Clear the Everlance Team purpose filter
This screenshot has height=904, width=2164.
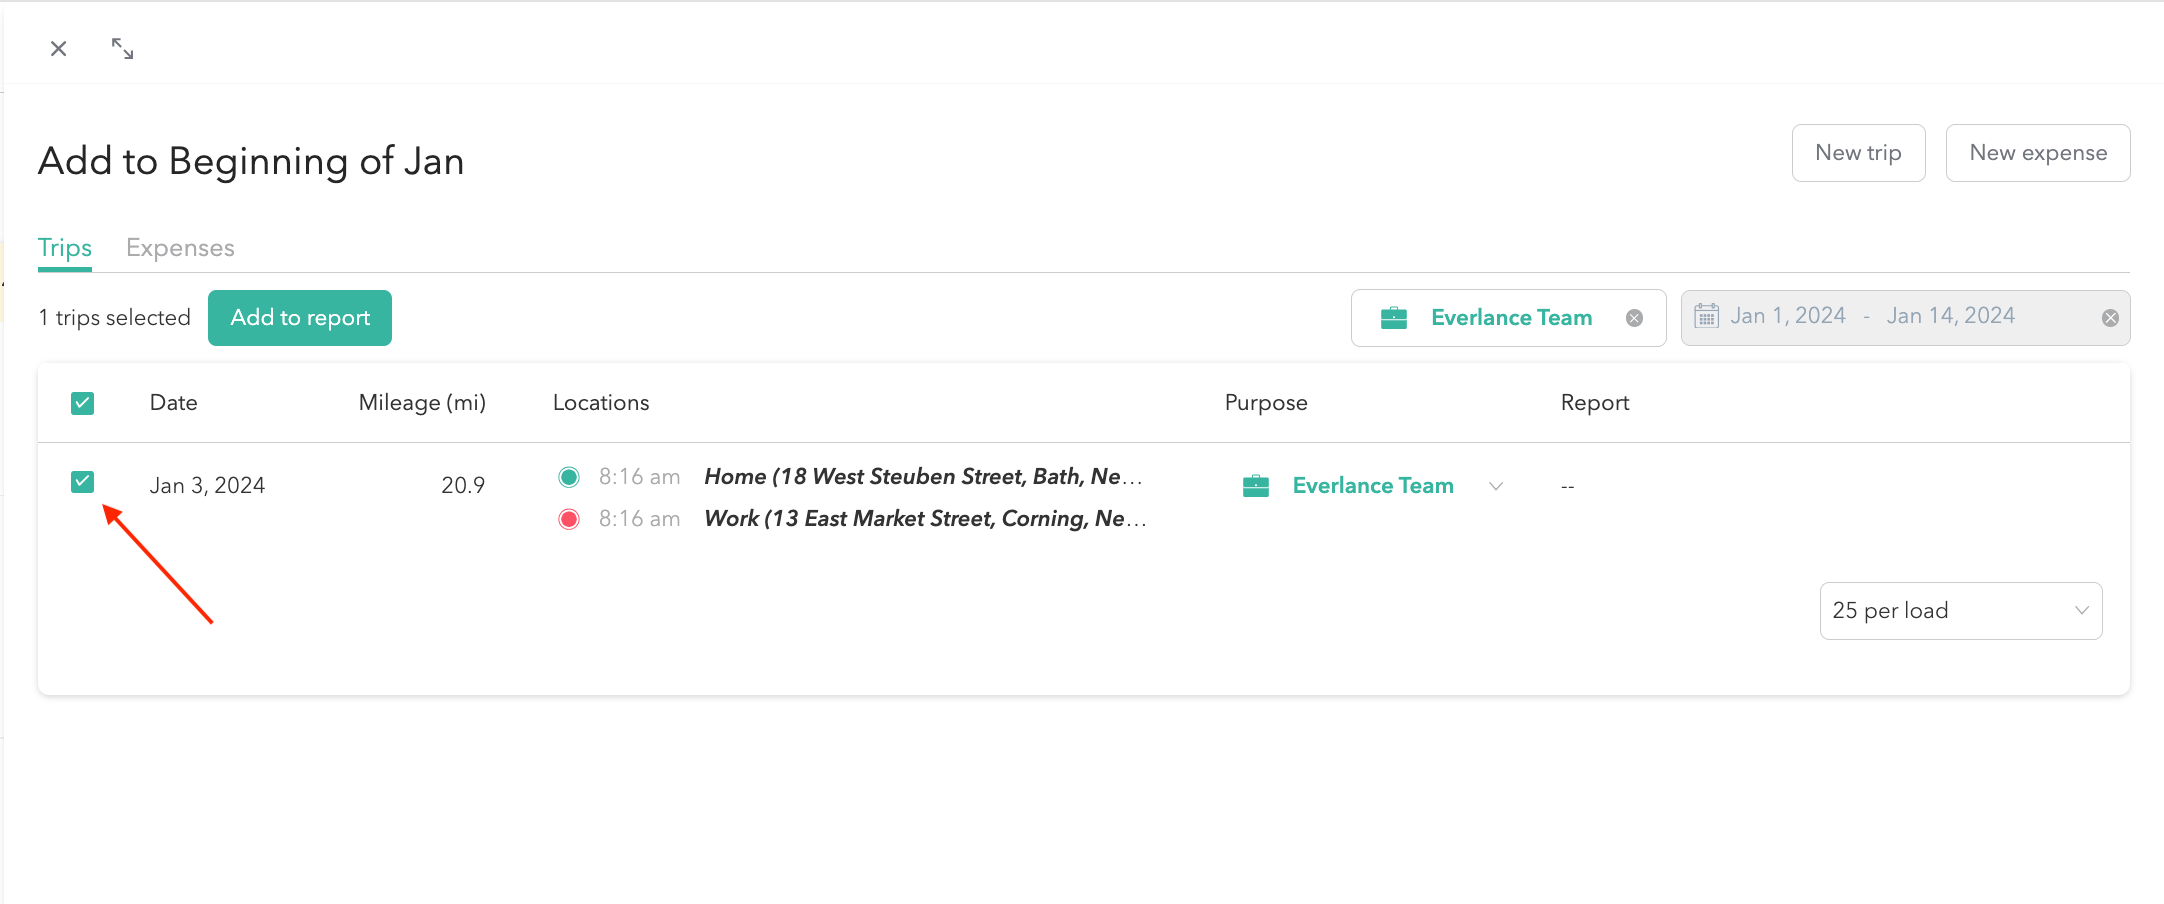(x=1634, y=318)
